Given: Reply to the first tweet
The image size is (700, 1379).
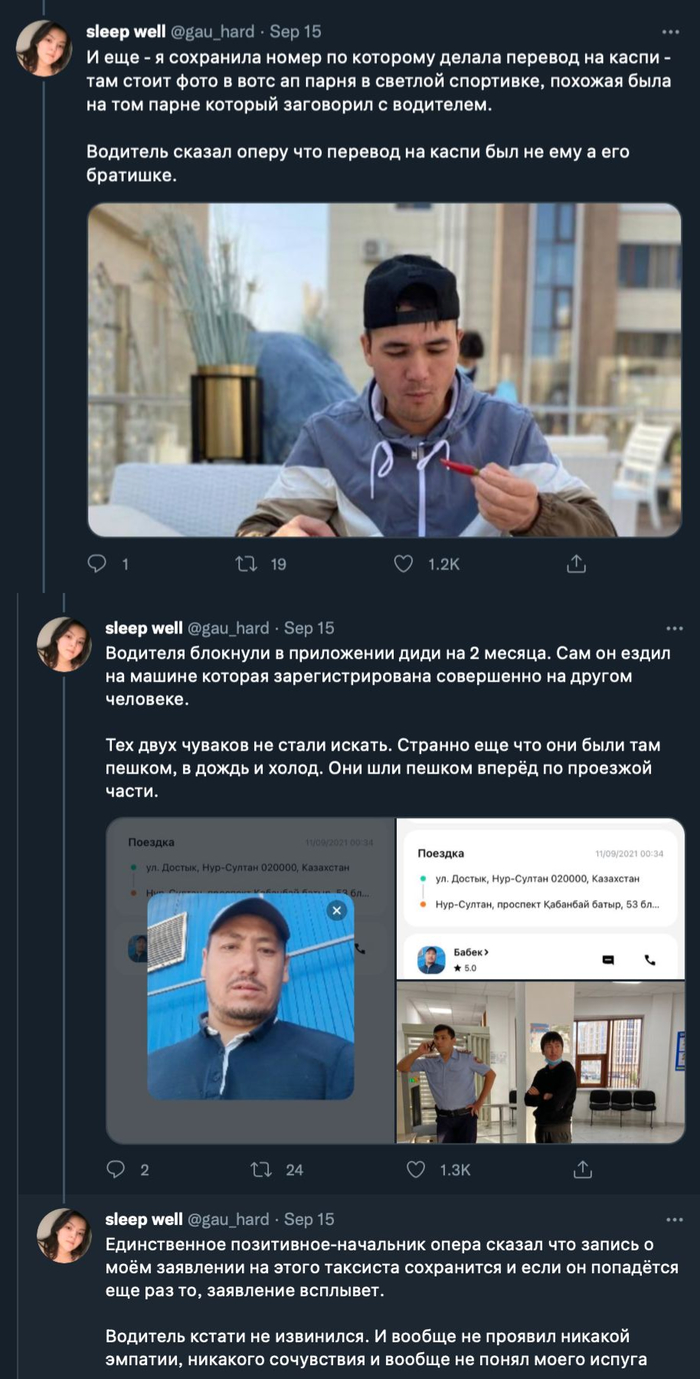Looking at the screenshot, I should pyautogui.click(x=97, y=564).
